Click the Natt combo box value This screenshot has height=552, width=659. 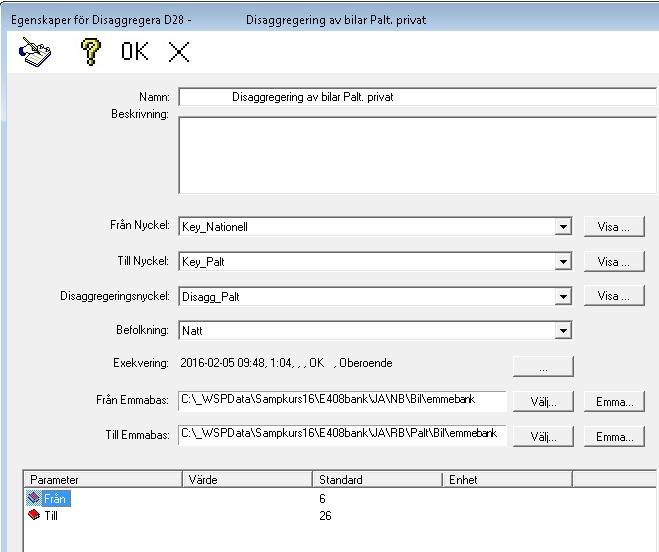click(x=375, y=330)
